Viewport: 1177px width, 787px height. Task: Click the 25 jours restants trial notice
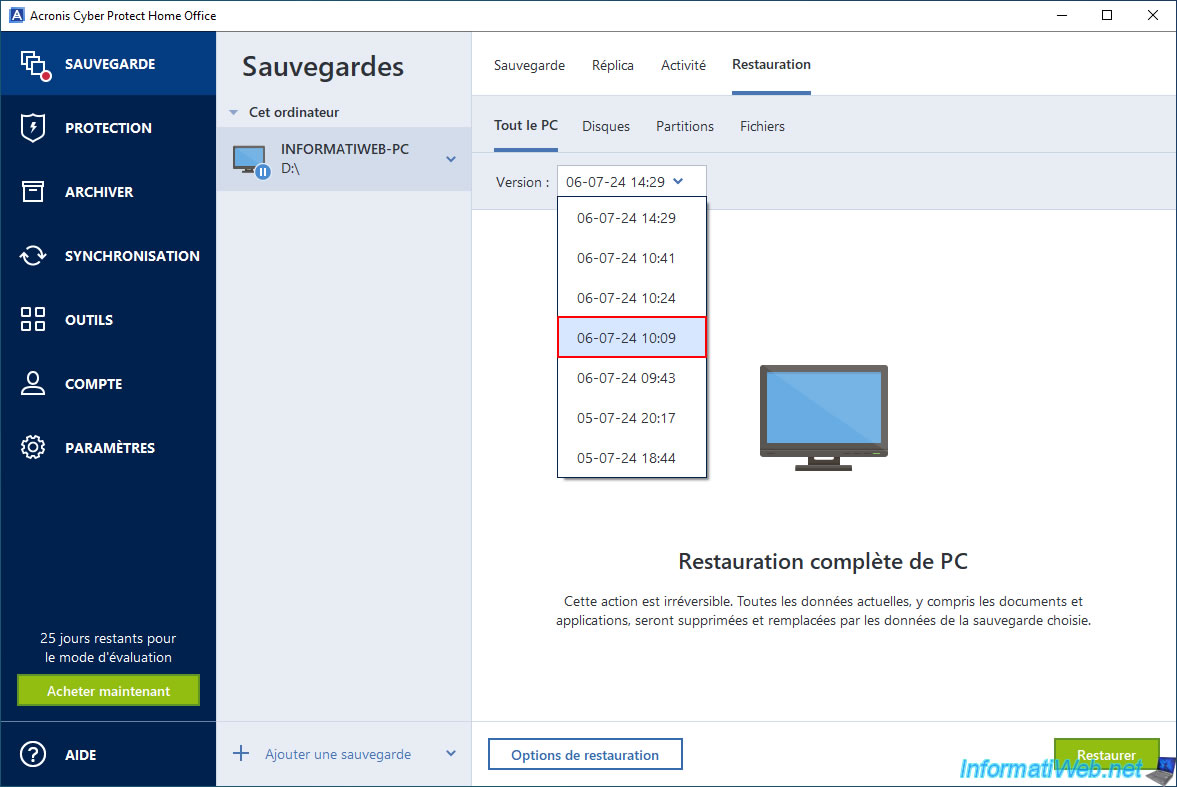108,647
